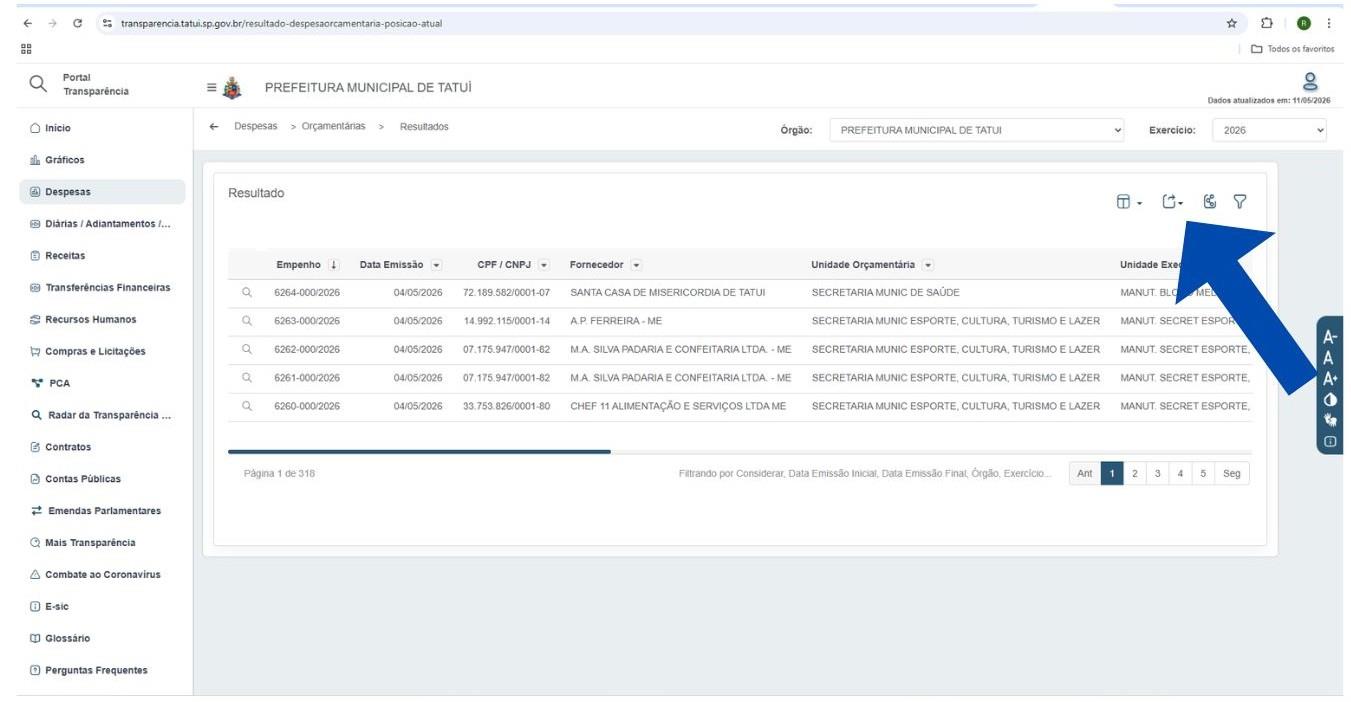The height and width of the screenshot is (702, 1351).
Task: Open Transferências Financeiras in the sidebar
Action: pyautogui.click(x=101, y=288)
